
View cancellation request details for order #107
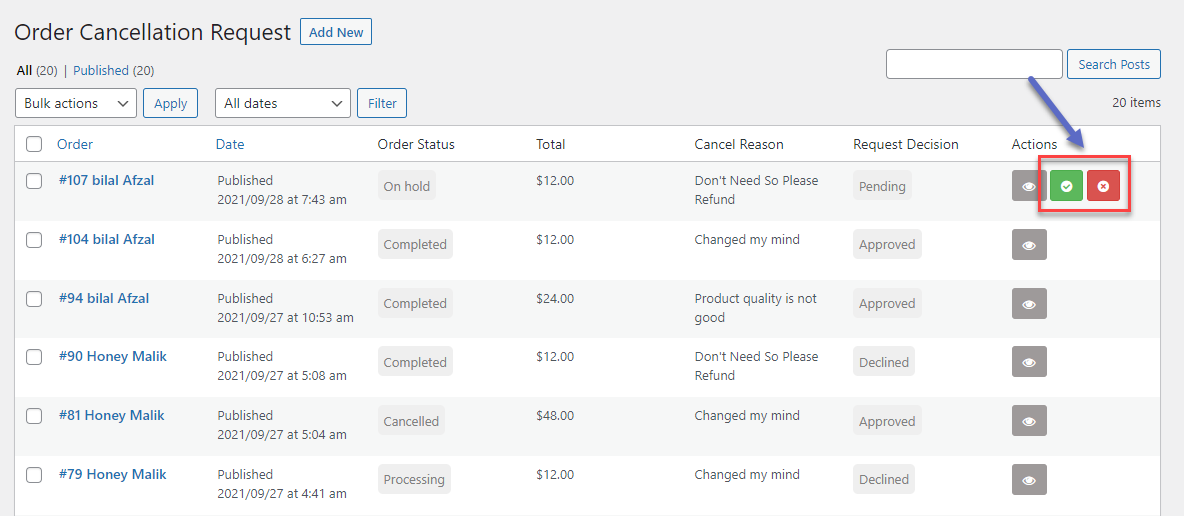click(x=1029, y=186)
